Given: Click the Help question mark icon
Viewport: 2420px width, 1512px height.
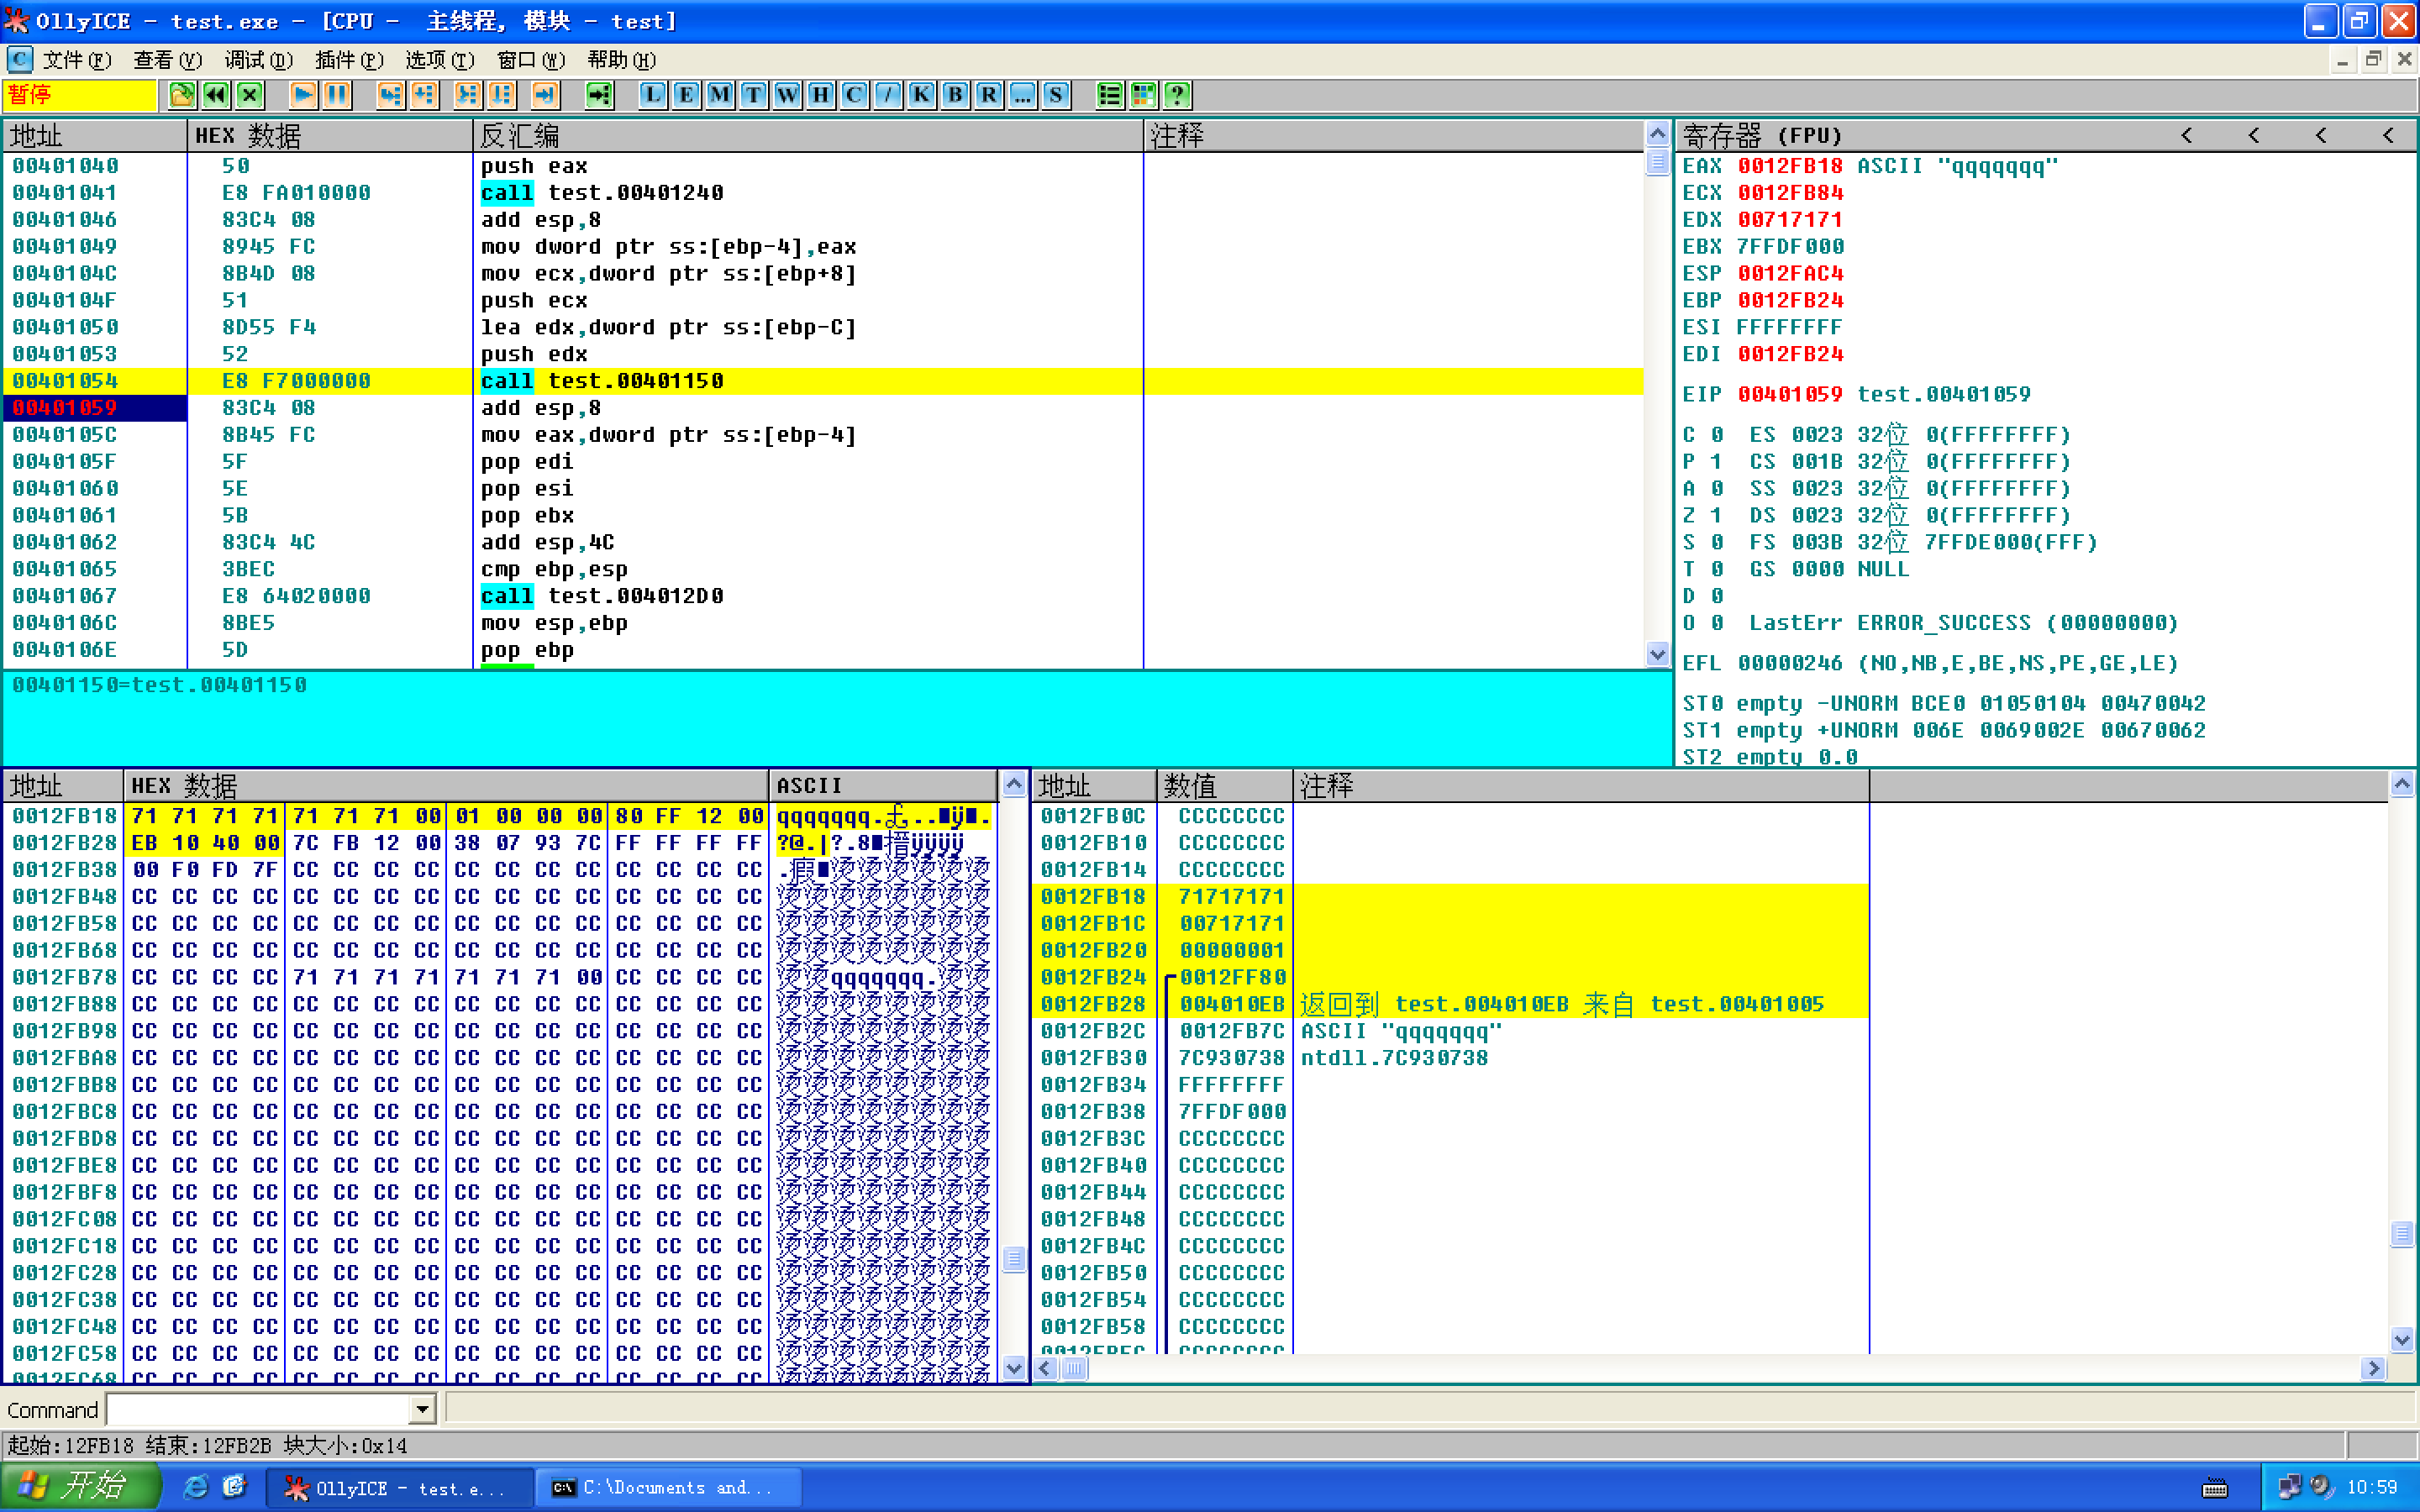Looking at the screenshot, I should pos(1178,95).
